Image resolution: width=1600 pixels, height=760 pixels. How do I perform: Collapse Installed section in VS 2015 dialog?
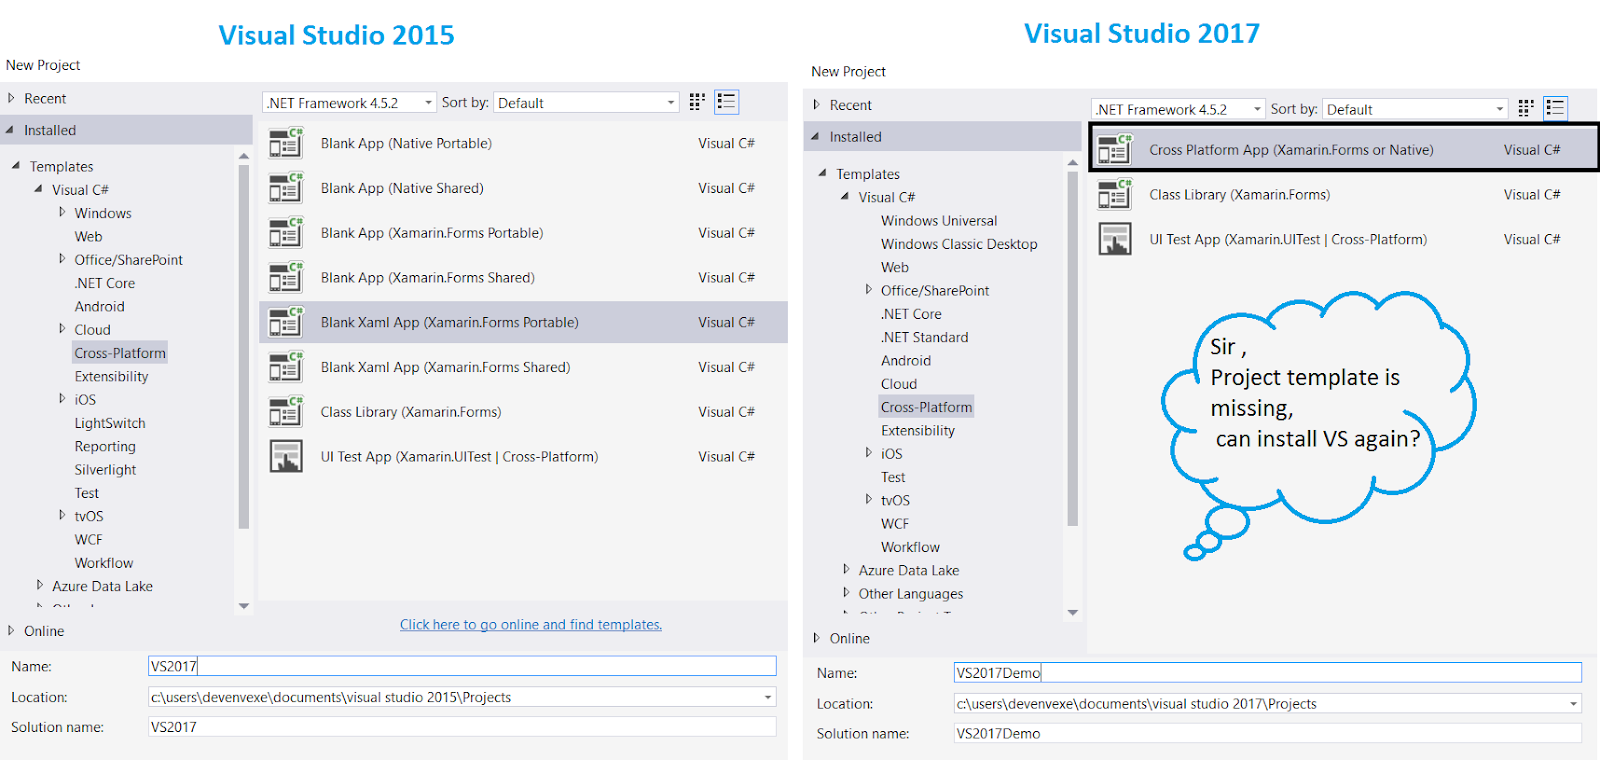(10, 130)
